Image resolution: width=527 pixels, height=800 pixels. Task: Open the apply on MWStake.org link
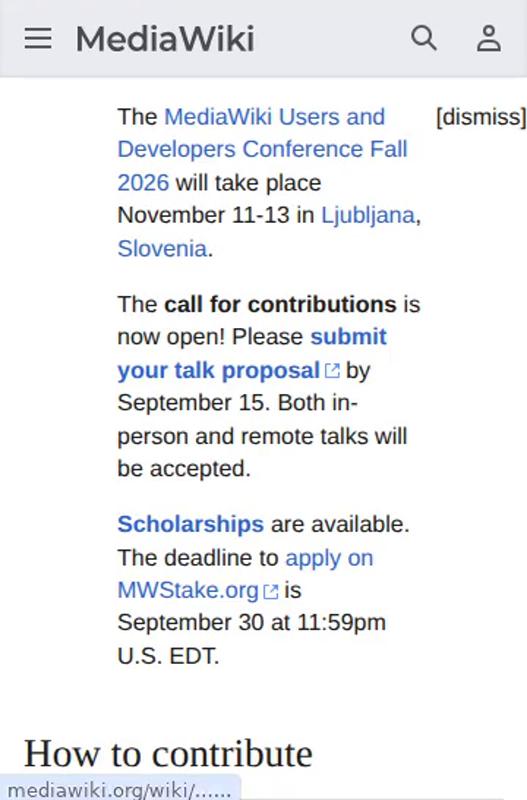pos(245,574)
